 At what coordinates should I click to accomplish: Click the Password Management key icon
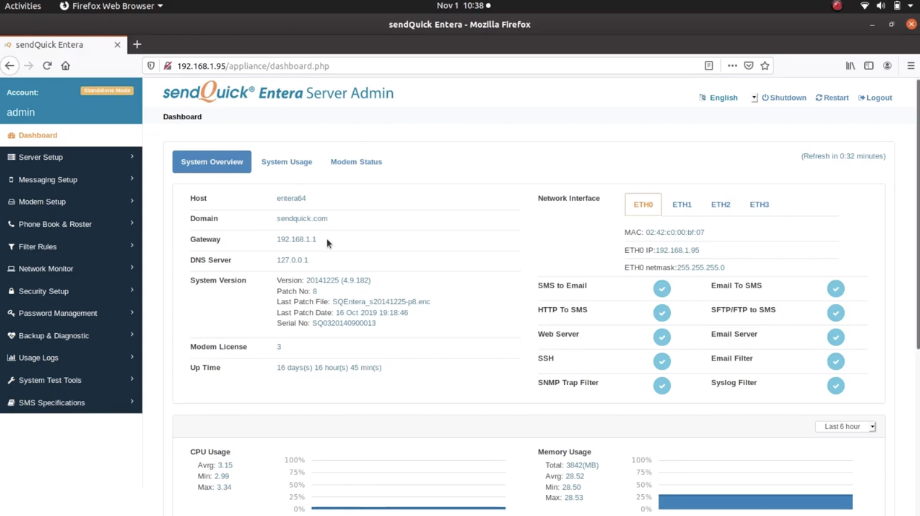pyautogui.click(x=11, y=313)
